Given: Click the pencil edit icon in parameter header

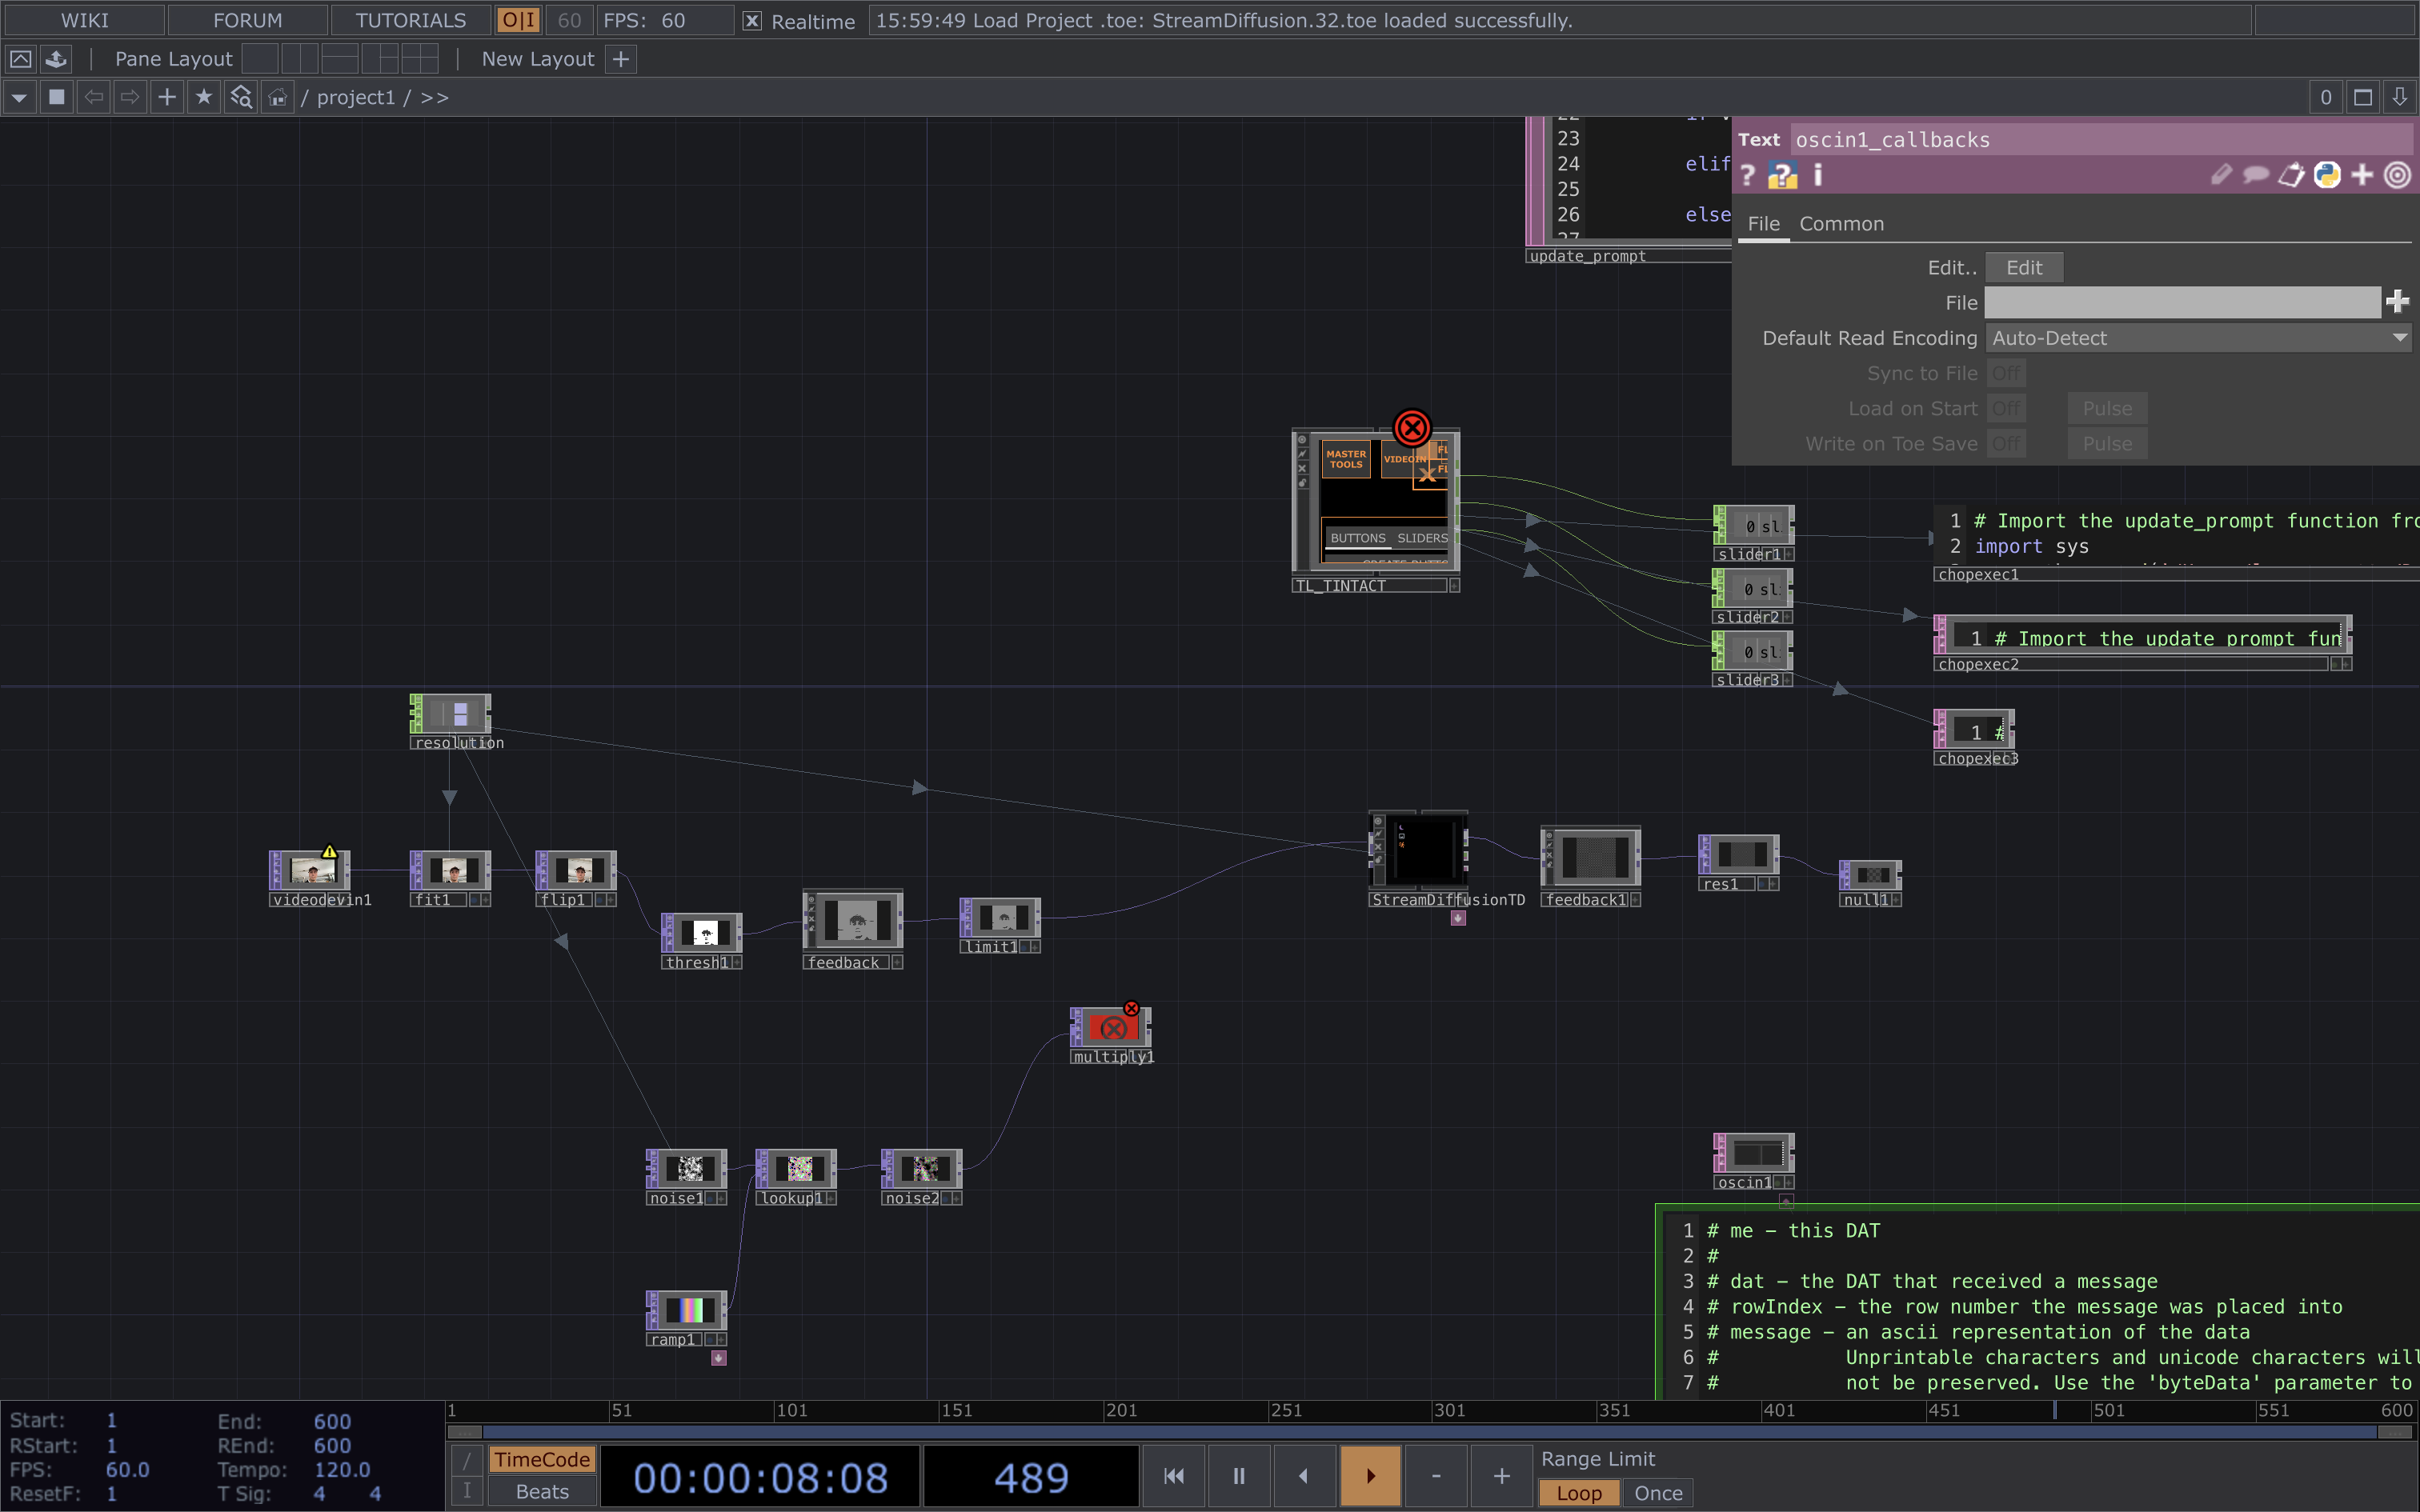Looking at the screenshot, I should click(x=2221, y=176).
